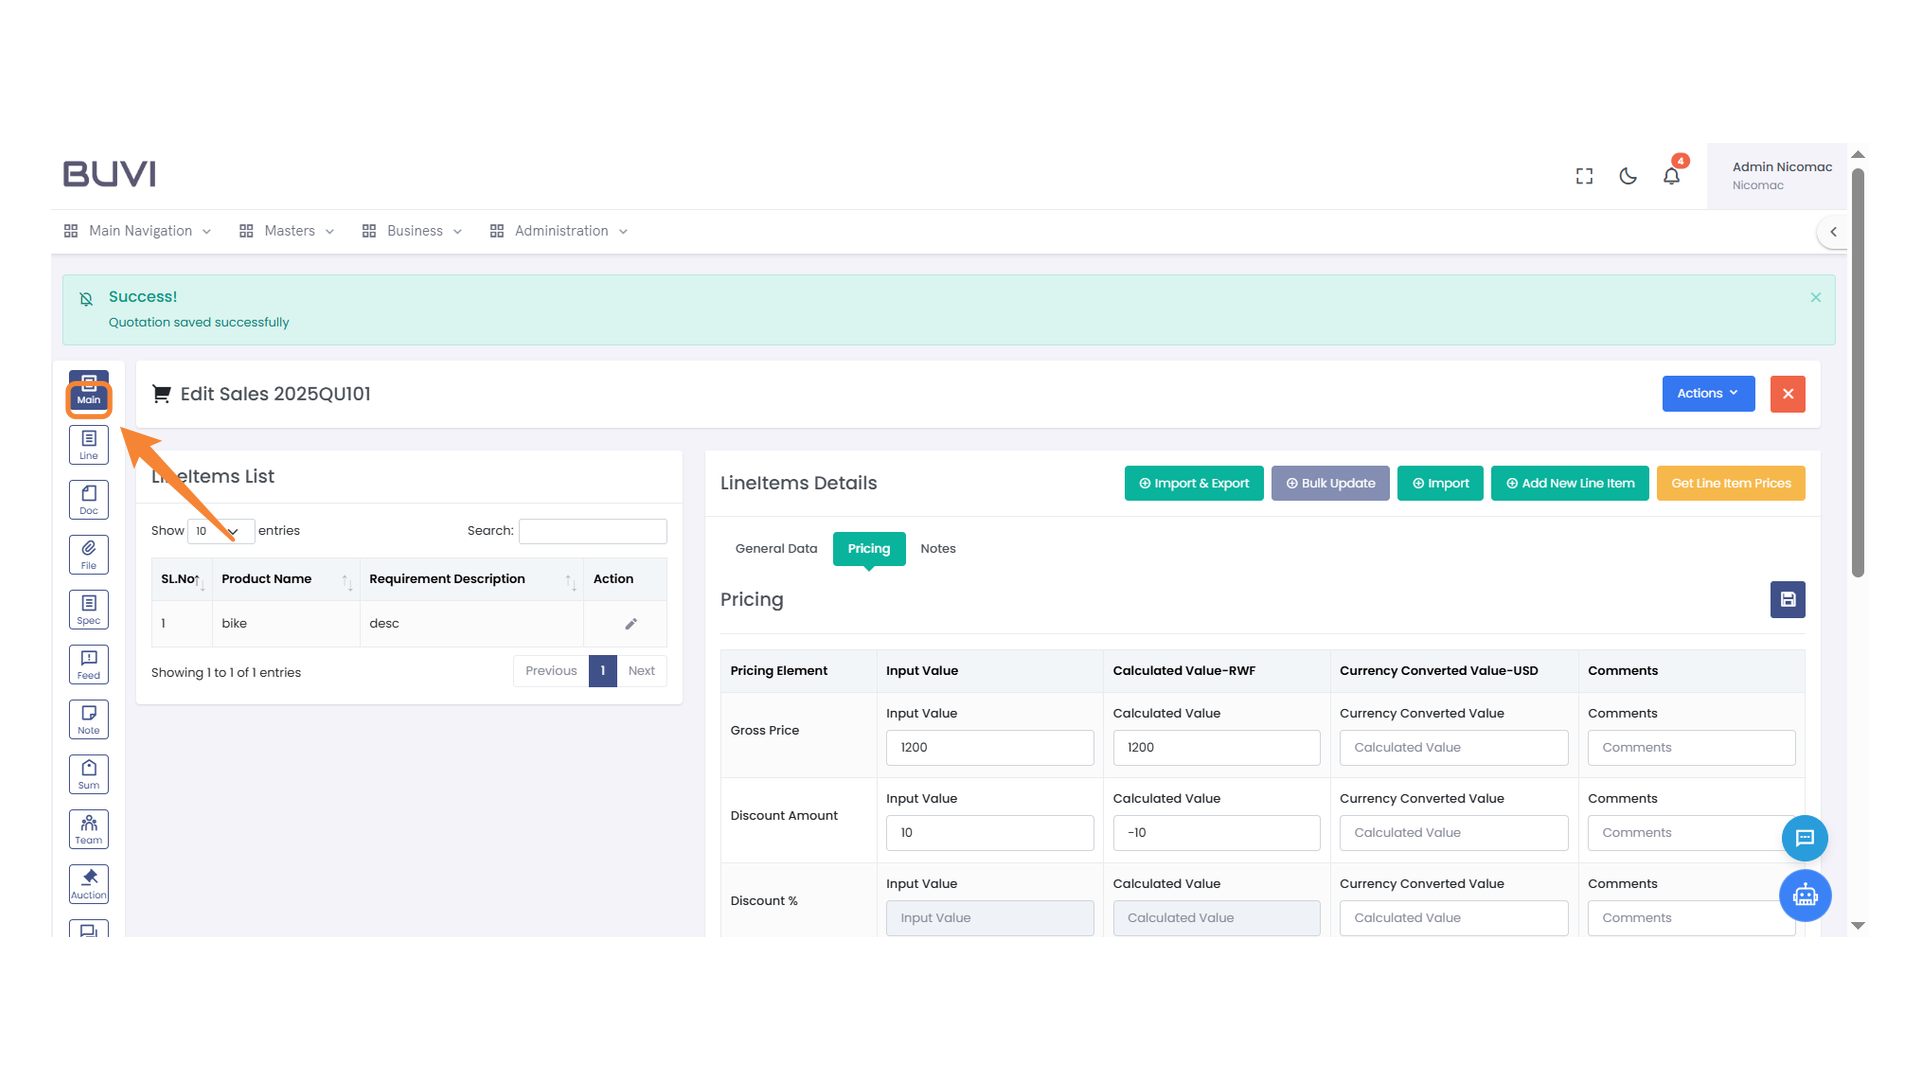1920x1080 pixels.
Task: Click Get Line Item Prices button
Action: (1730, 484)
